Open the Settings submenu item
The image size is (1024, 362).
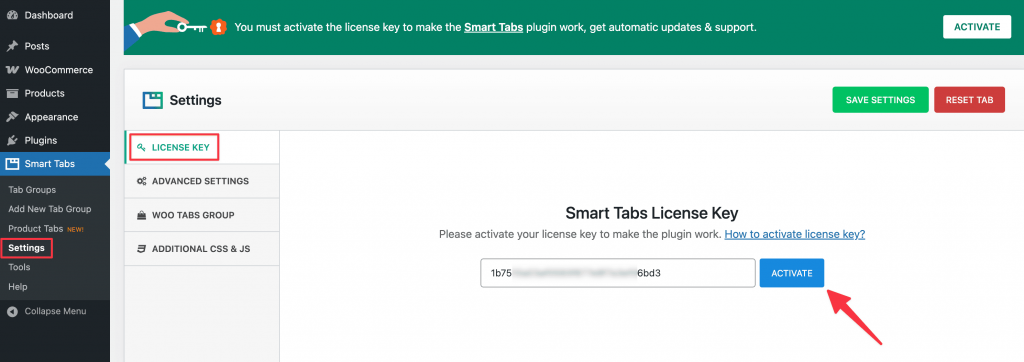coord(26,248)
